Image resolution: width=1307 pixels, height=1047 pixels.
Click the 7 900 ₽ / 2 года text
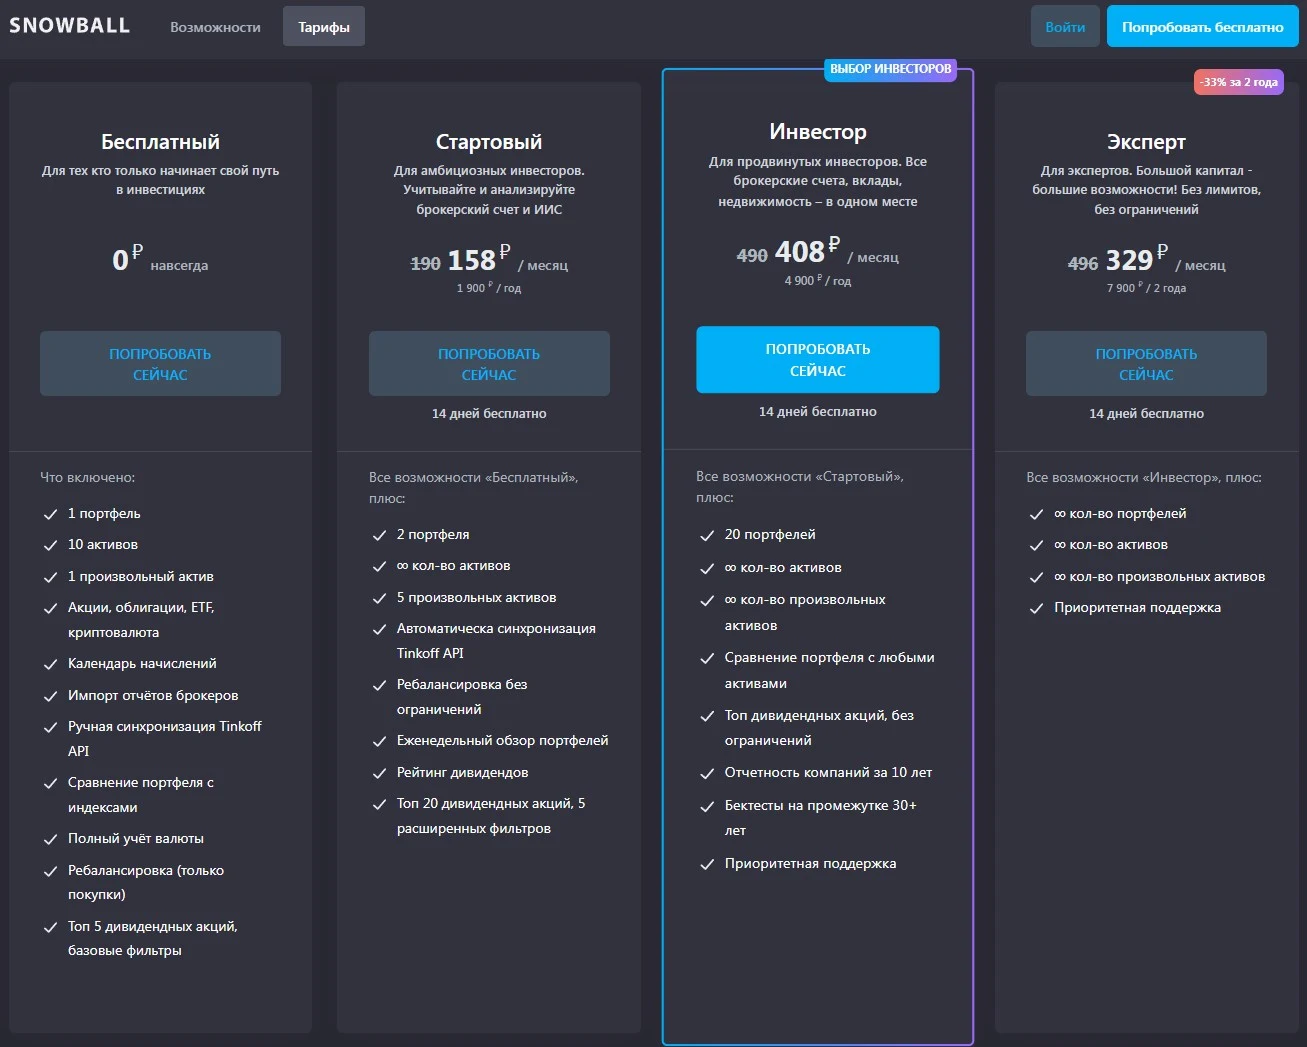pos(1146,288)
